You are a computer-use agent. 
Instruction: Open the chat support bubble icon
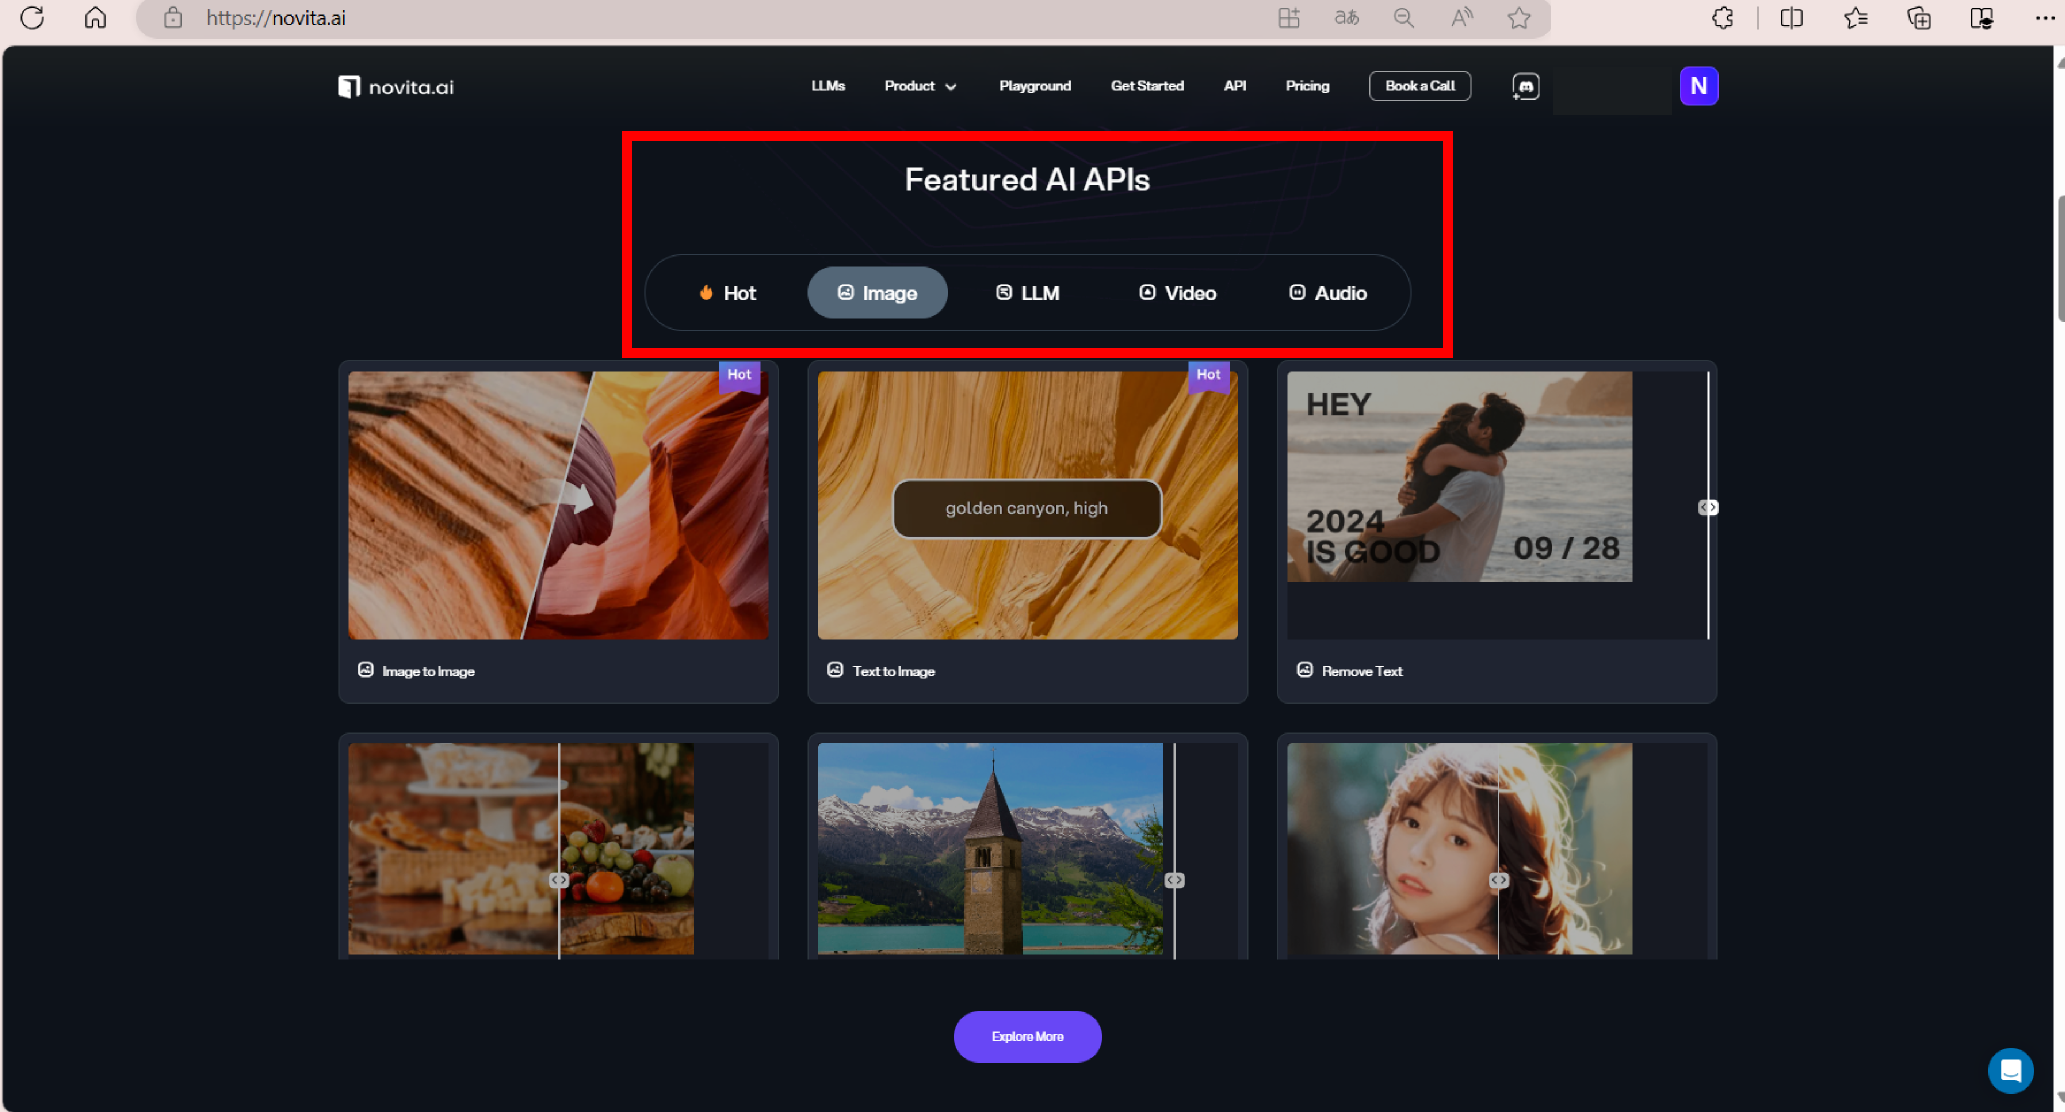(2010, 1071)
